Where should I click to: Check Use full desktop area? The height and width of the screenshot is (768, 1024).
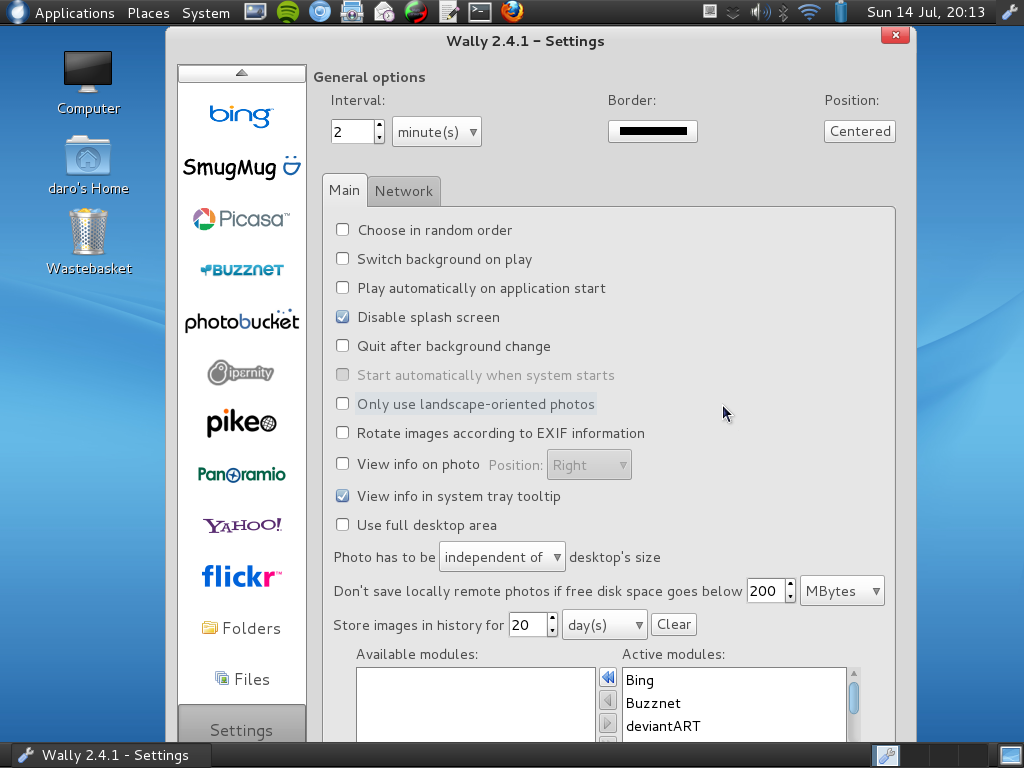coord(342,524)
